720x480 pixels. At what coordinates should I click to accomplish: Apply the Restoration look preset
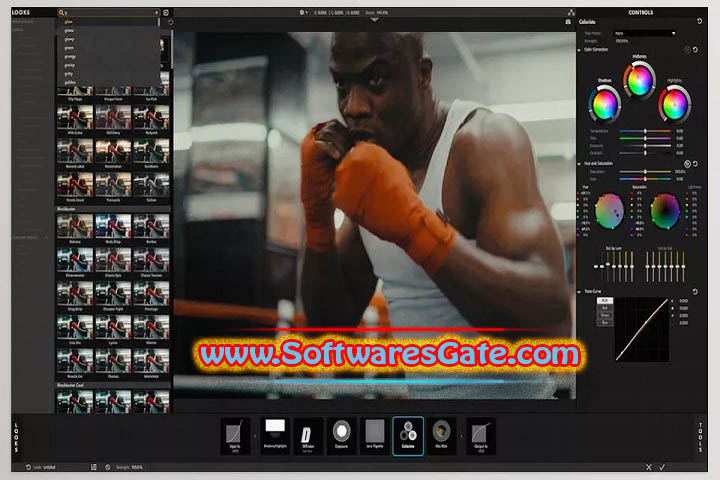(113, 153)
